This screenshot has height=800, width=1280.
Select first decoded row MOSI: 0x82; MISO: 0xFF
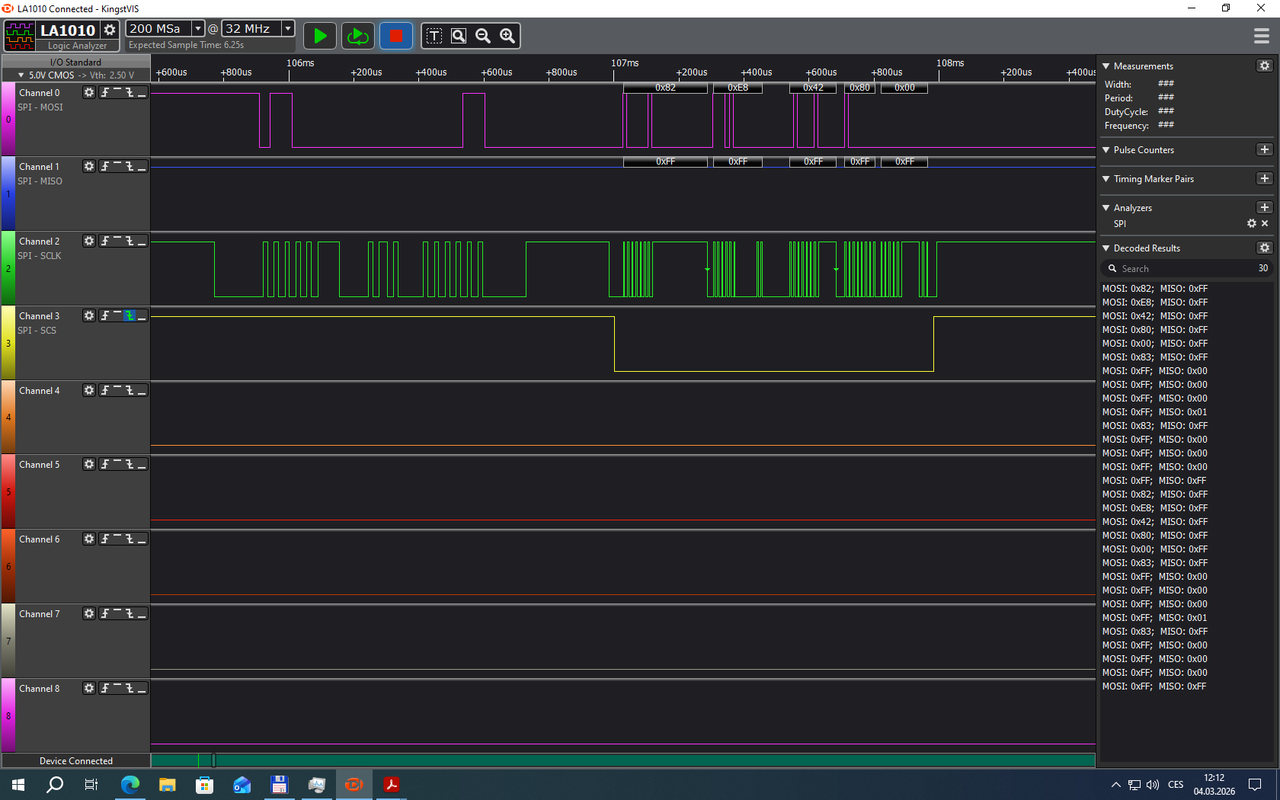[1155, 288]
